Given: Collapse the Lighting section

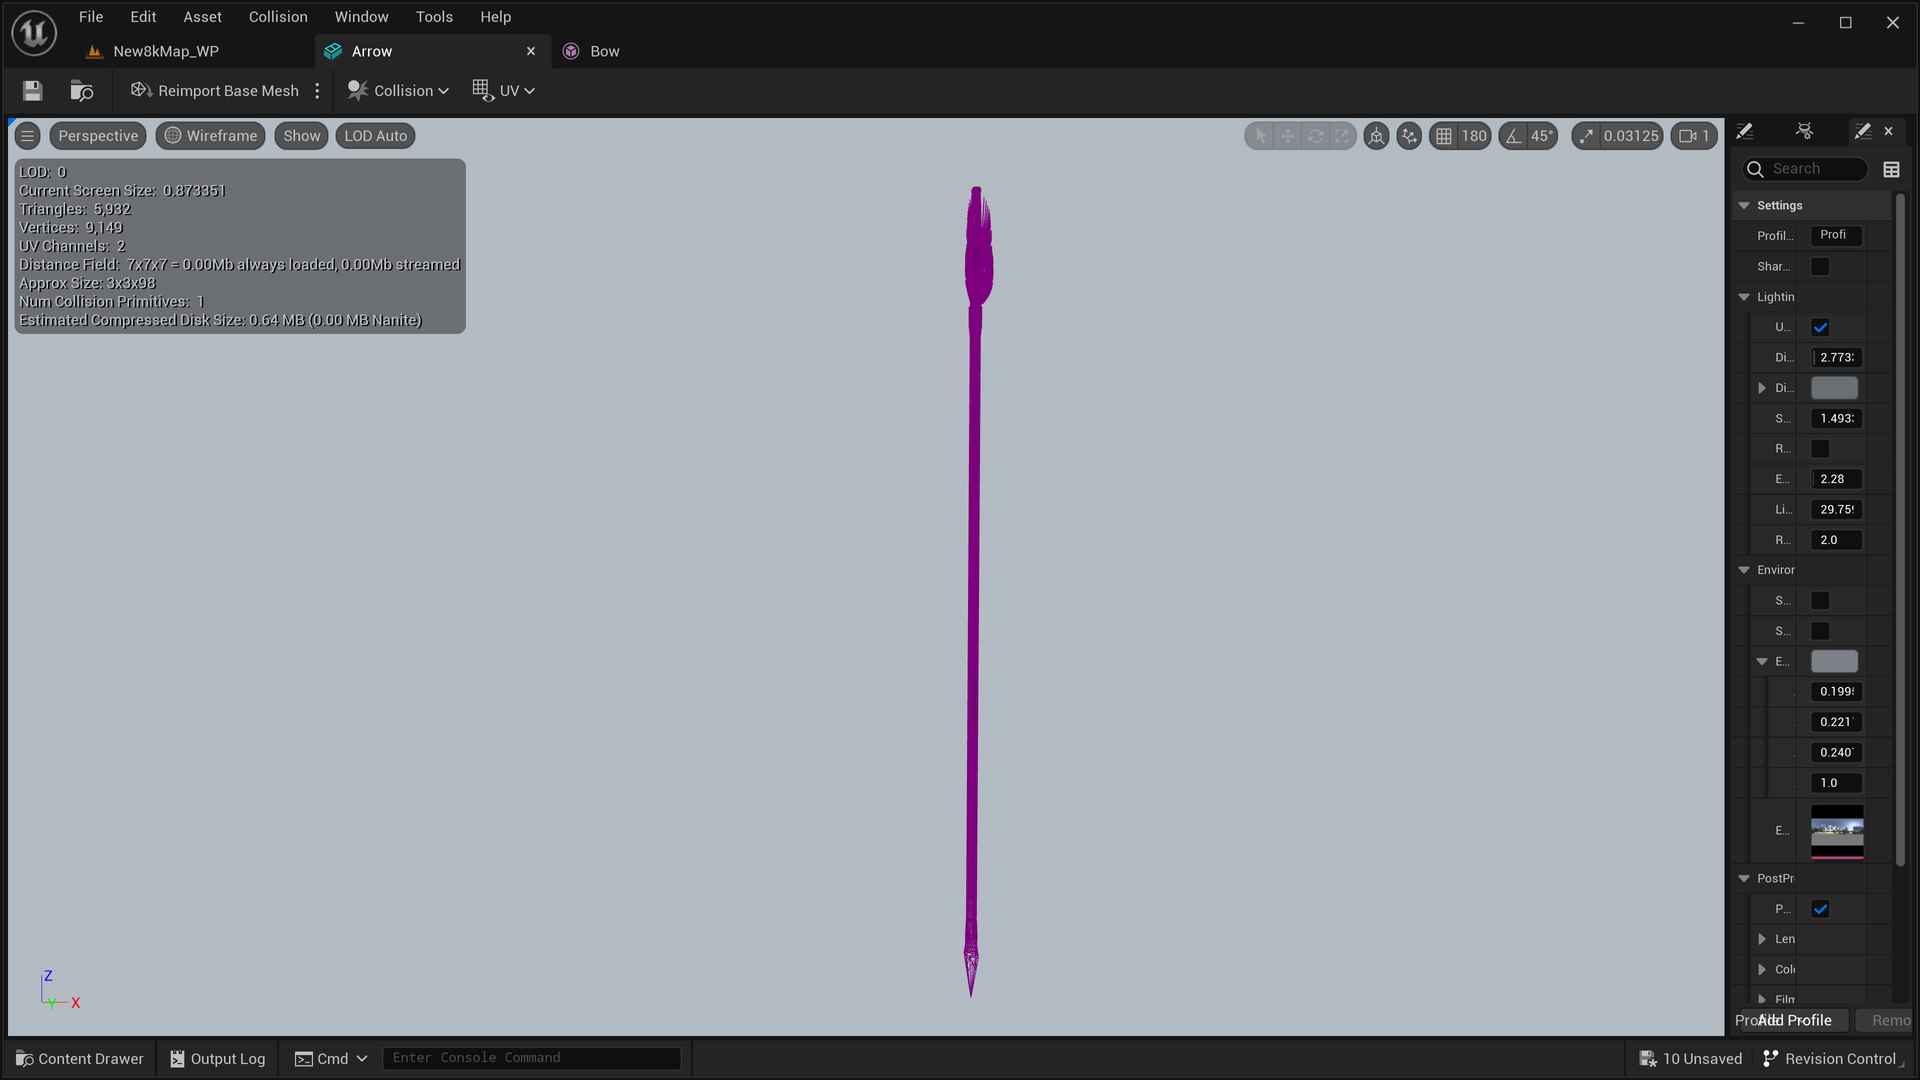Looking at the screenshot, I should click(x=1744, y=297).
